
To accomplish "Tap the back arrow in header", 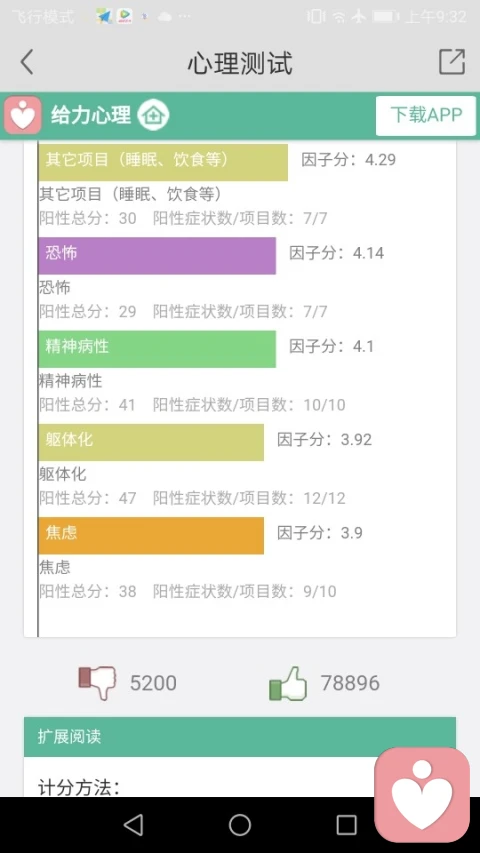I will click(27, 61).
